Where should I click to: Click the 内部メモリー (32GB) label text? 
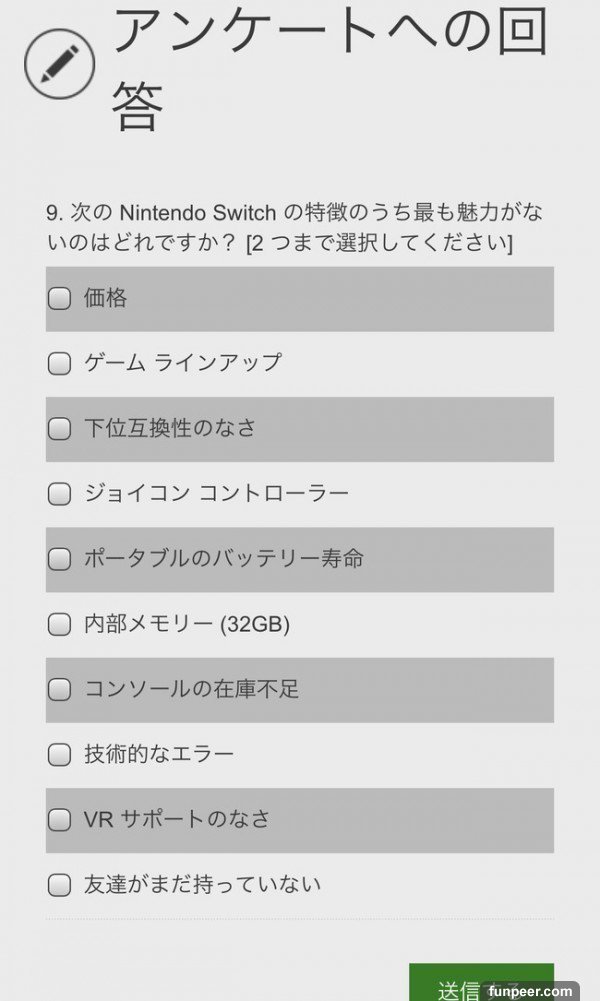point(187,624)
